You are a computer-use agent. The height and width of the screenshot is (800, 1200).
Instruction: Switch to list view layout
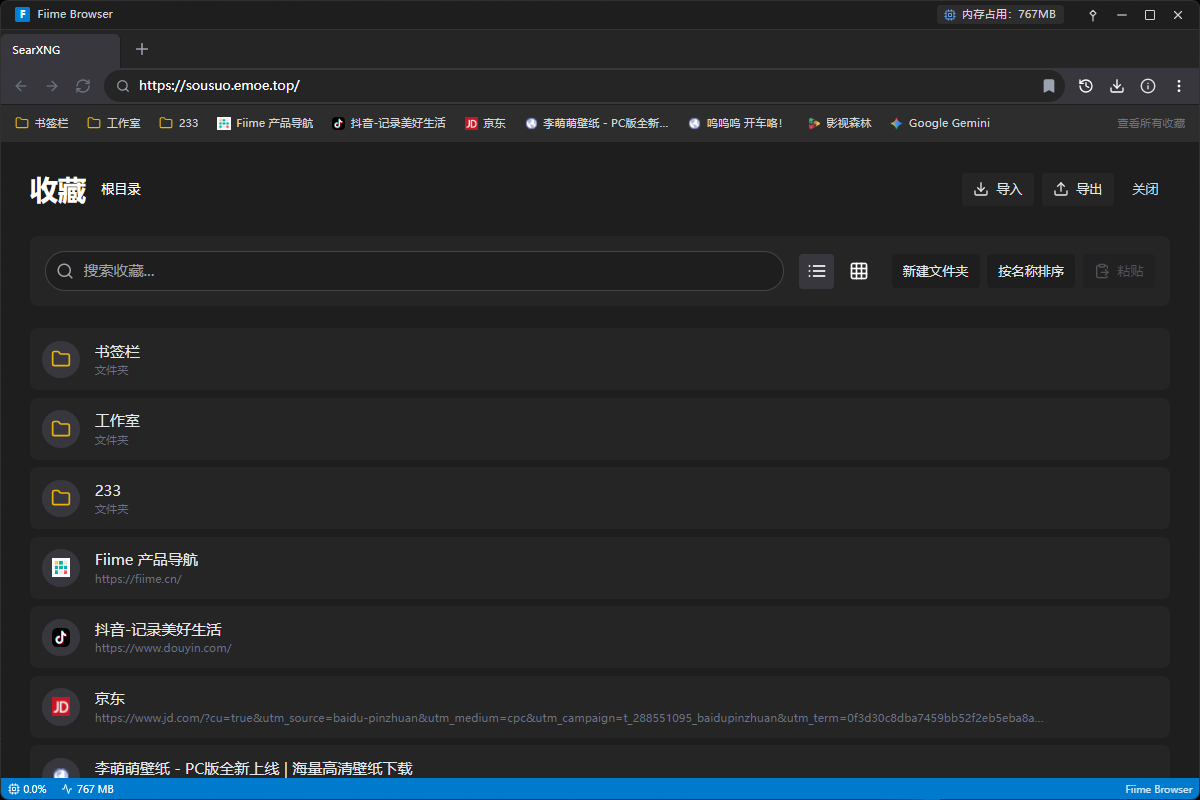click(816, 271)
